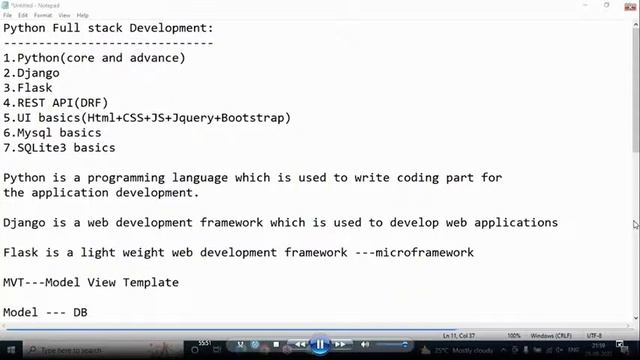The image size is (640, 360).
Task: Click the line 'Model --- DB'
Action: point(45,313)
